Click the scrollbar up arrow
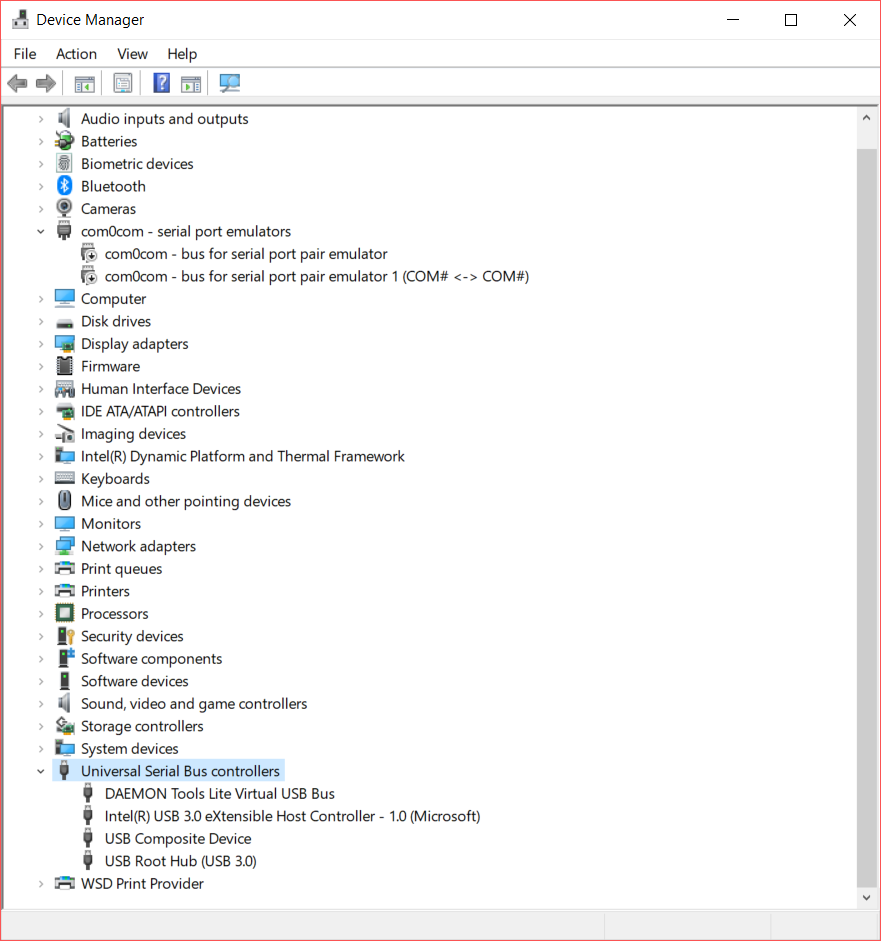 coord(866,118)
